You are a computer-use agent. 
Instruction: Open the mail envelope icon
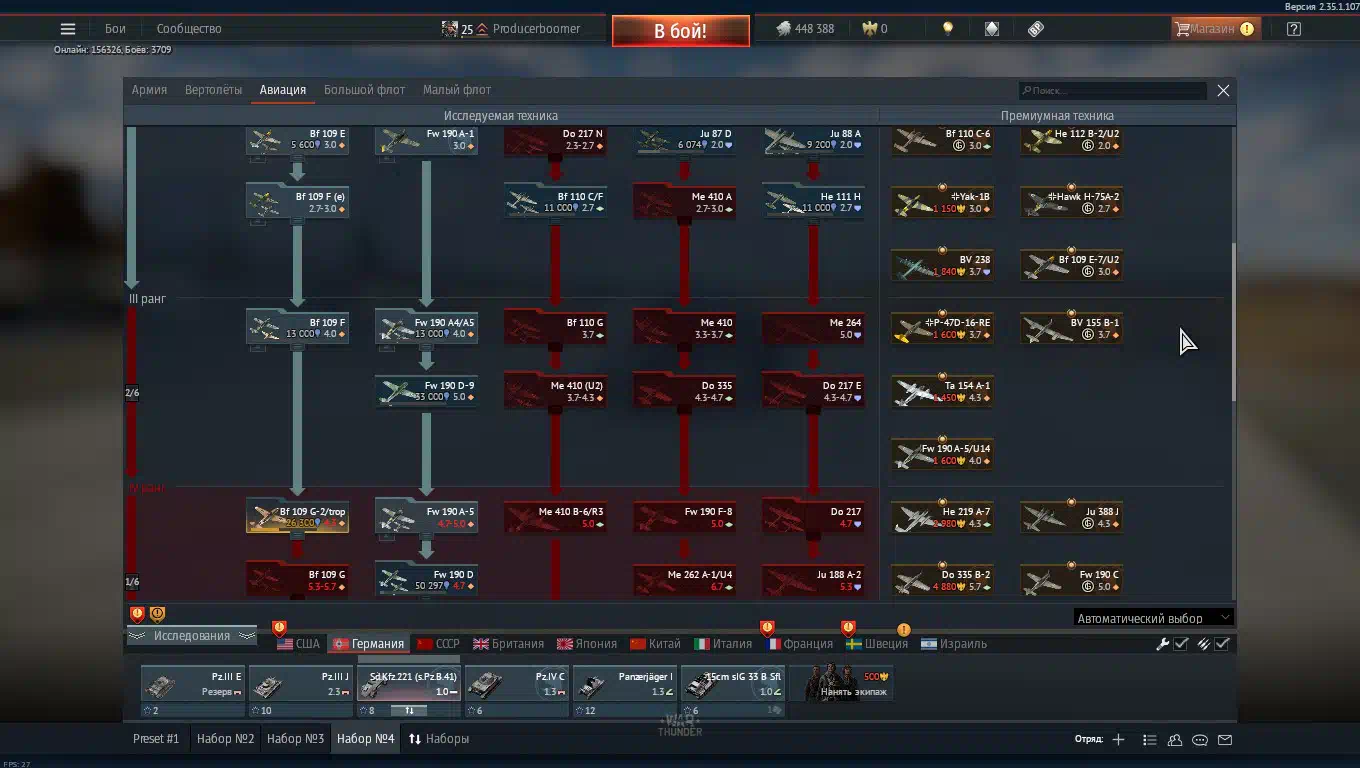tap(1225, 740)
